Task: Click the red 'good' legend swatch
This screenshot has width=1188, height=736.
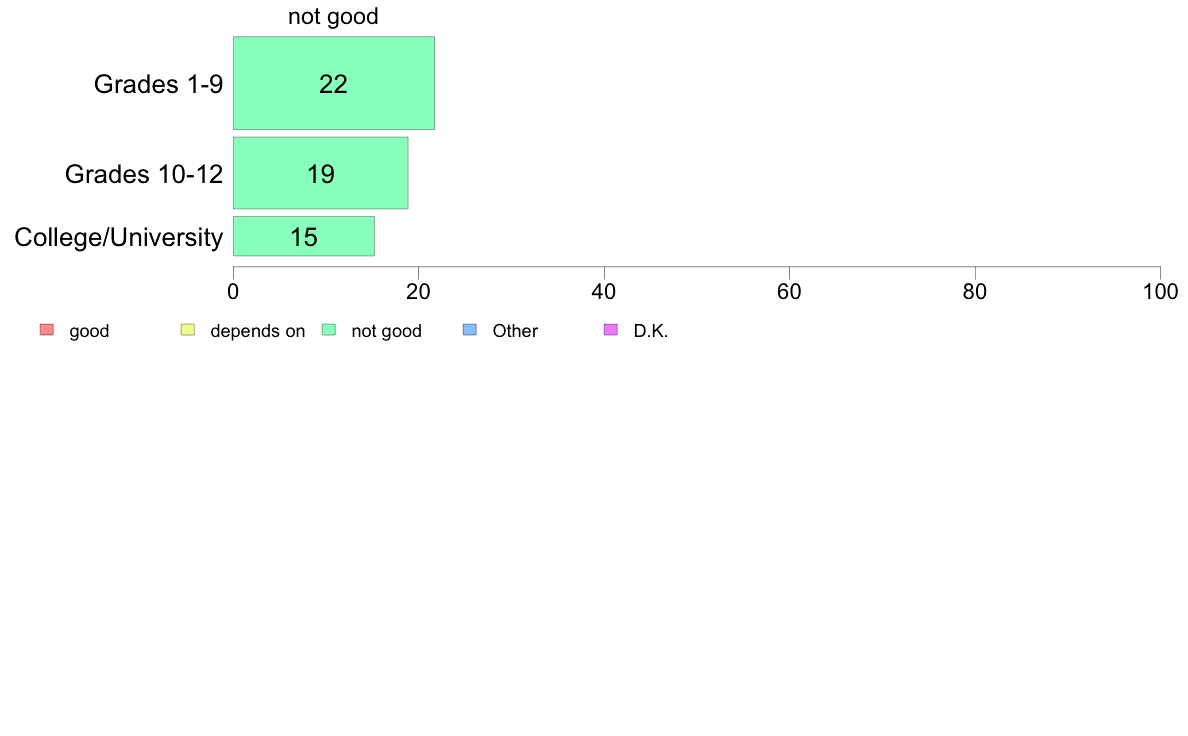Action: click(x=47, y=330)
